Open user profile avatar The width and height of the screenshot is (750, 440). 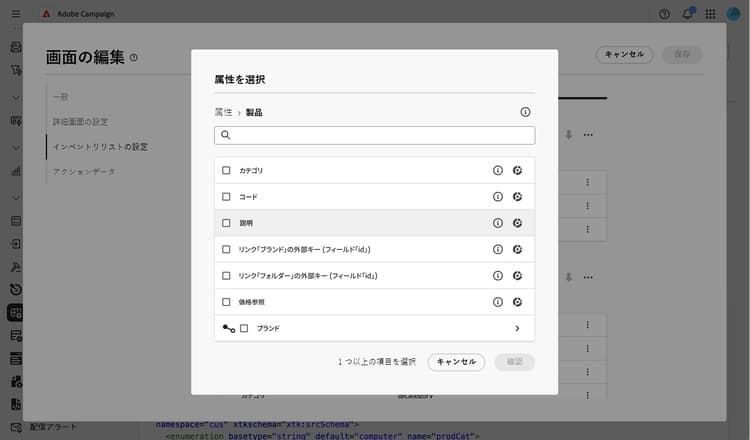(733, 14)
